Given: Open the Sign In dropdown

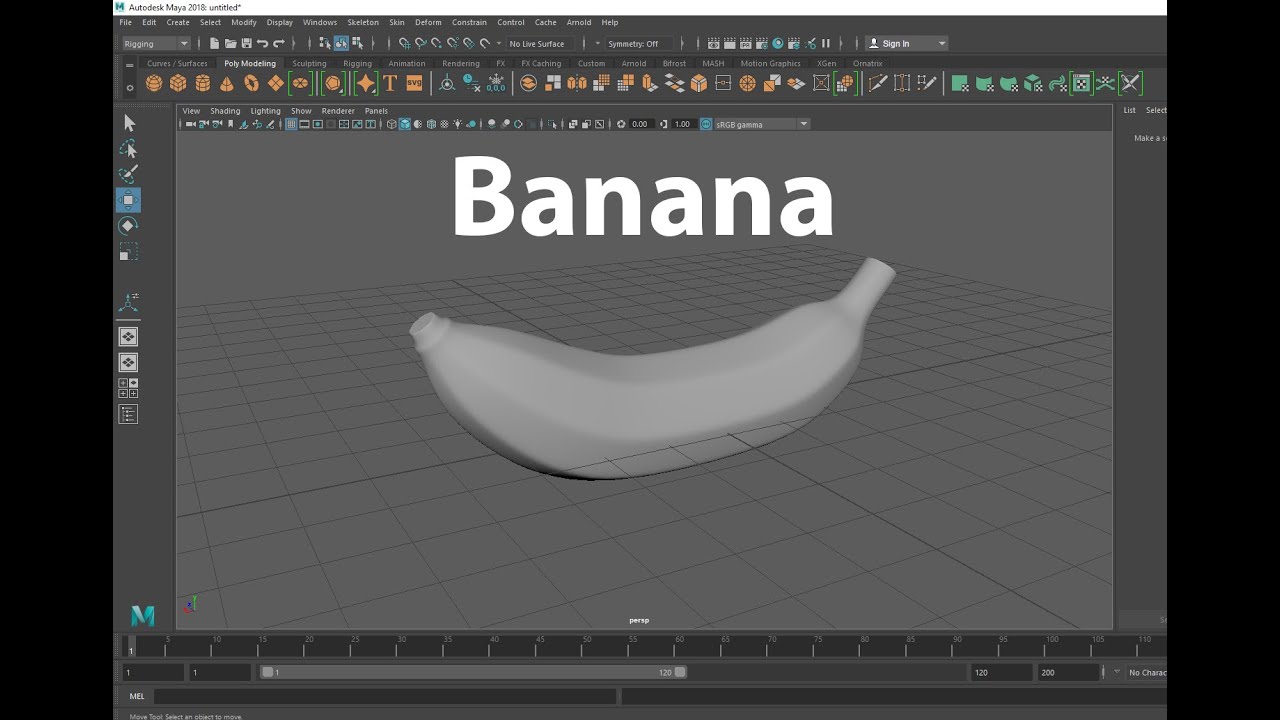Looking at the screenshot, I should point(906,43).
